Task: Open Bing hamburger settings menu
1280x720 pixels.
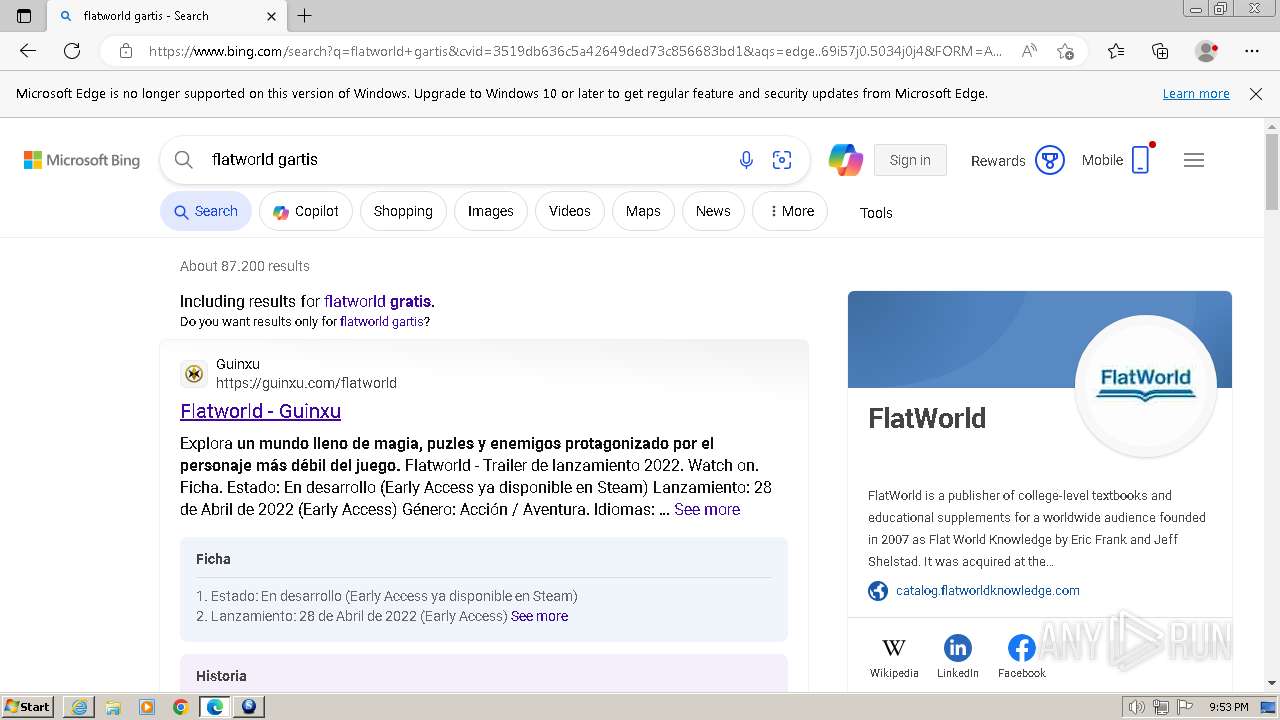Action: point(1194,160)
